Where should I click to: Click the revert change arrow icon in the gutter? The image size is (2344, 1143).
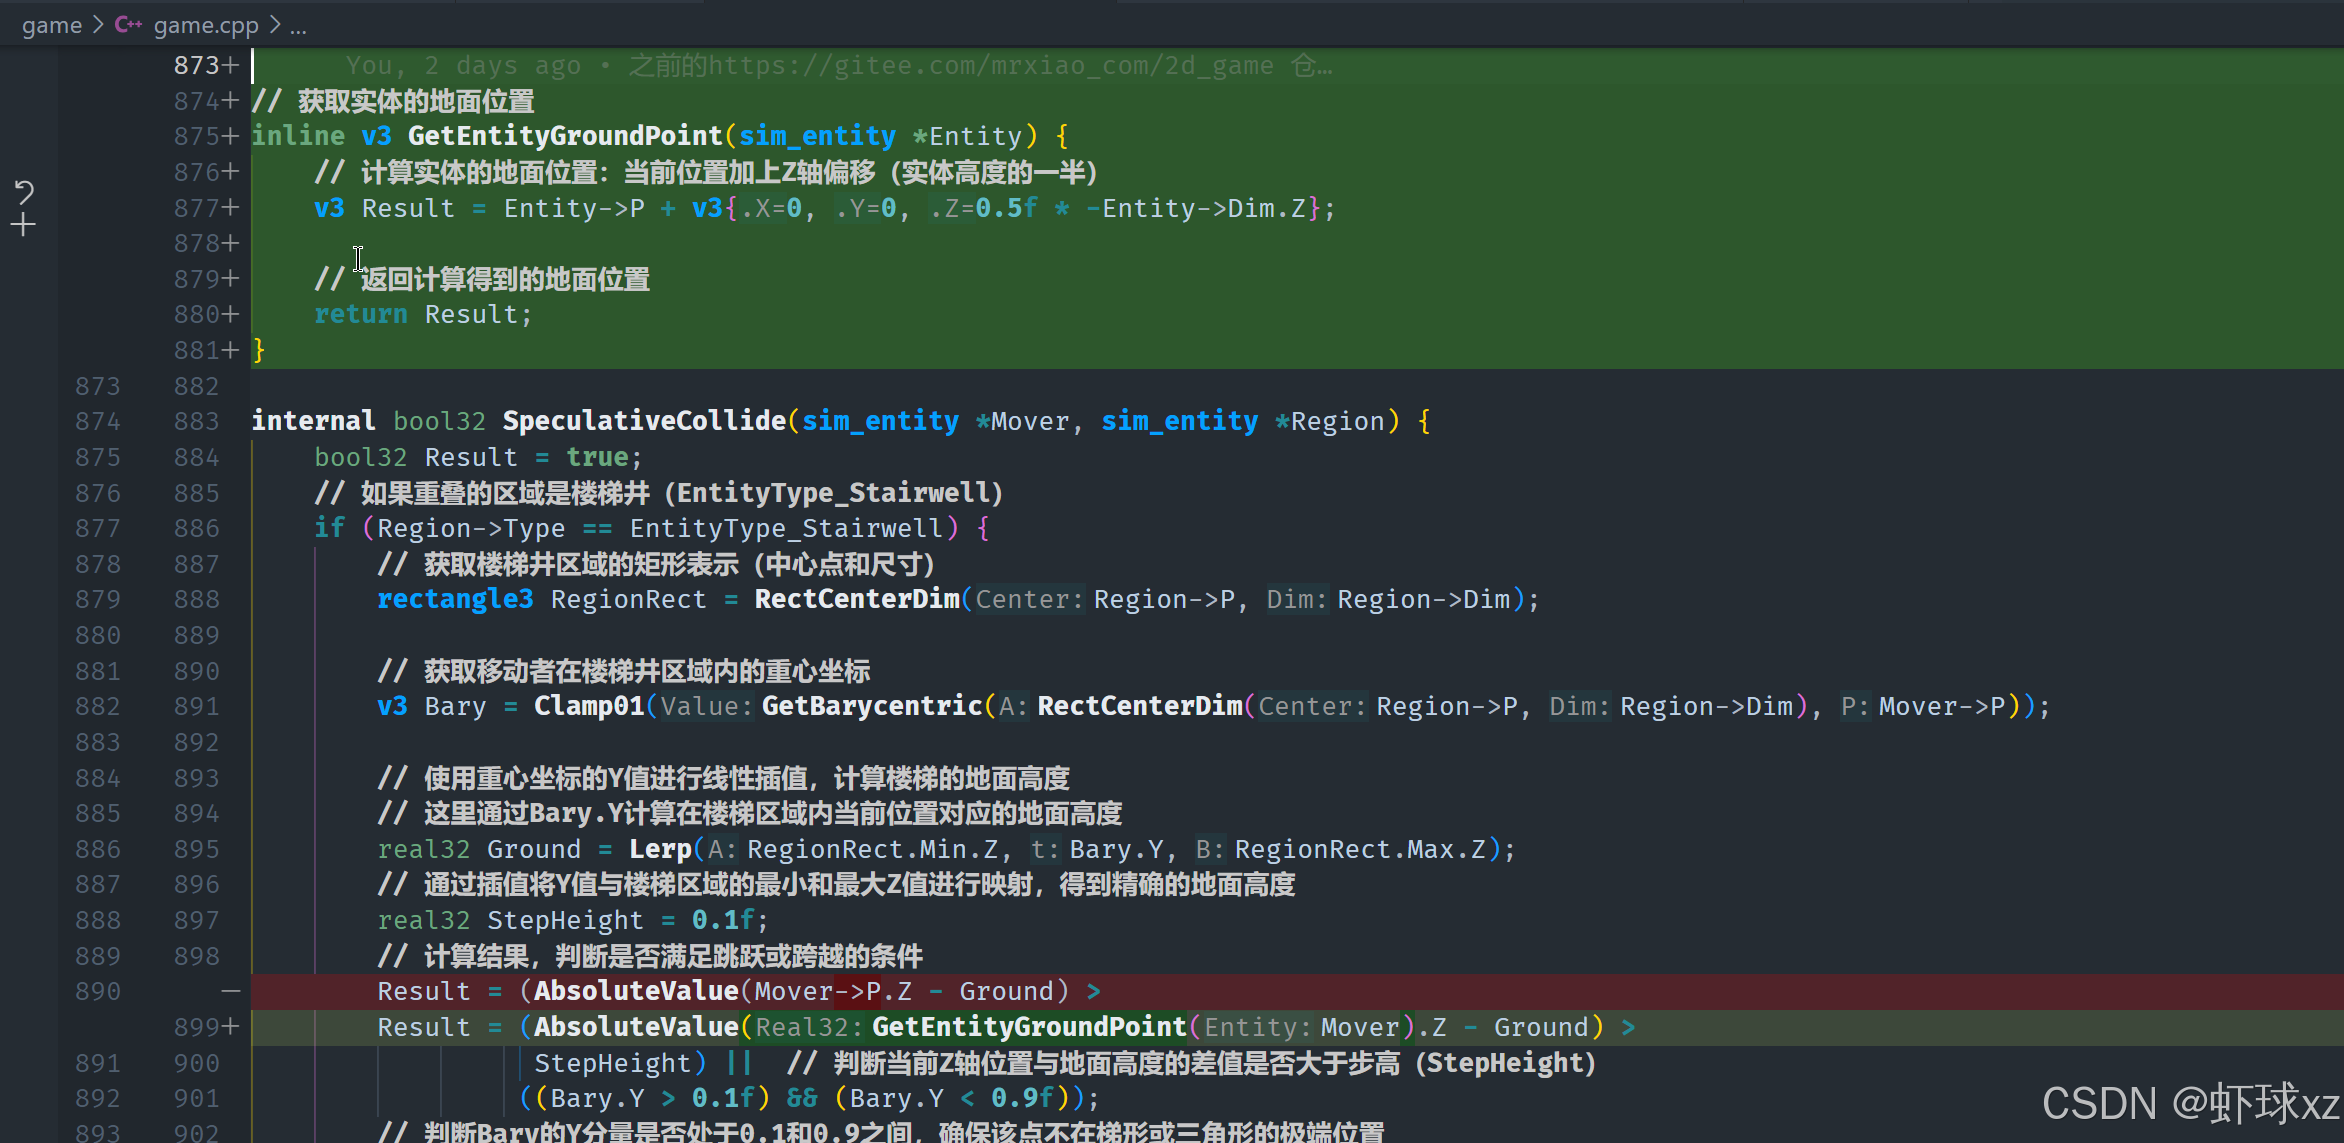coord(24,191)
